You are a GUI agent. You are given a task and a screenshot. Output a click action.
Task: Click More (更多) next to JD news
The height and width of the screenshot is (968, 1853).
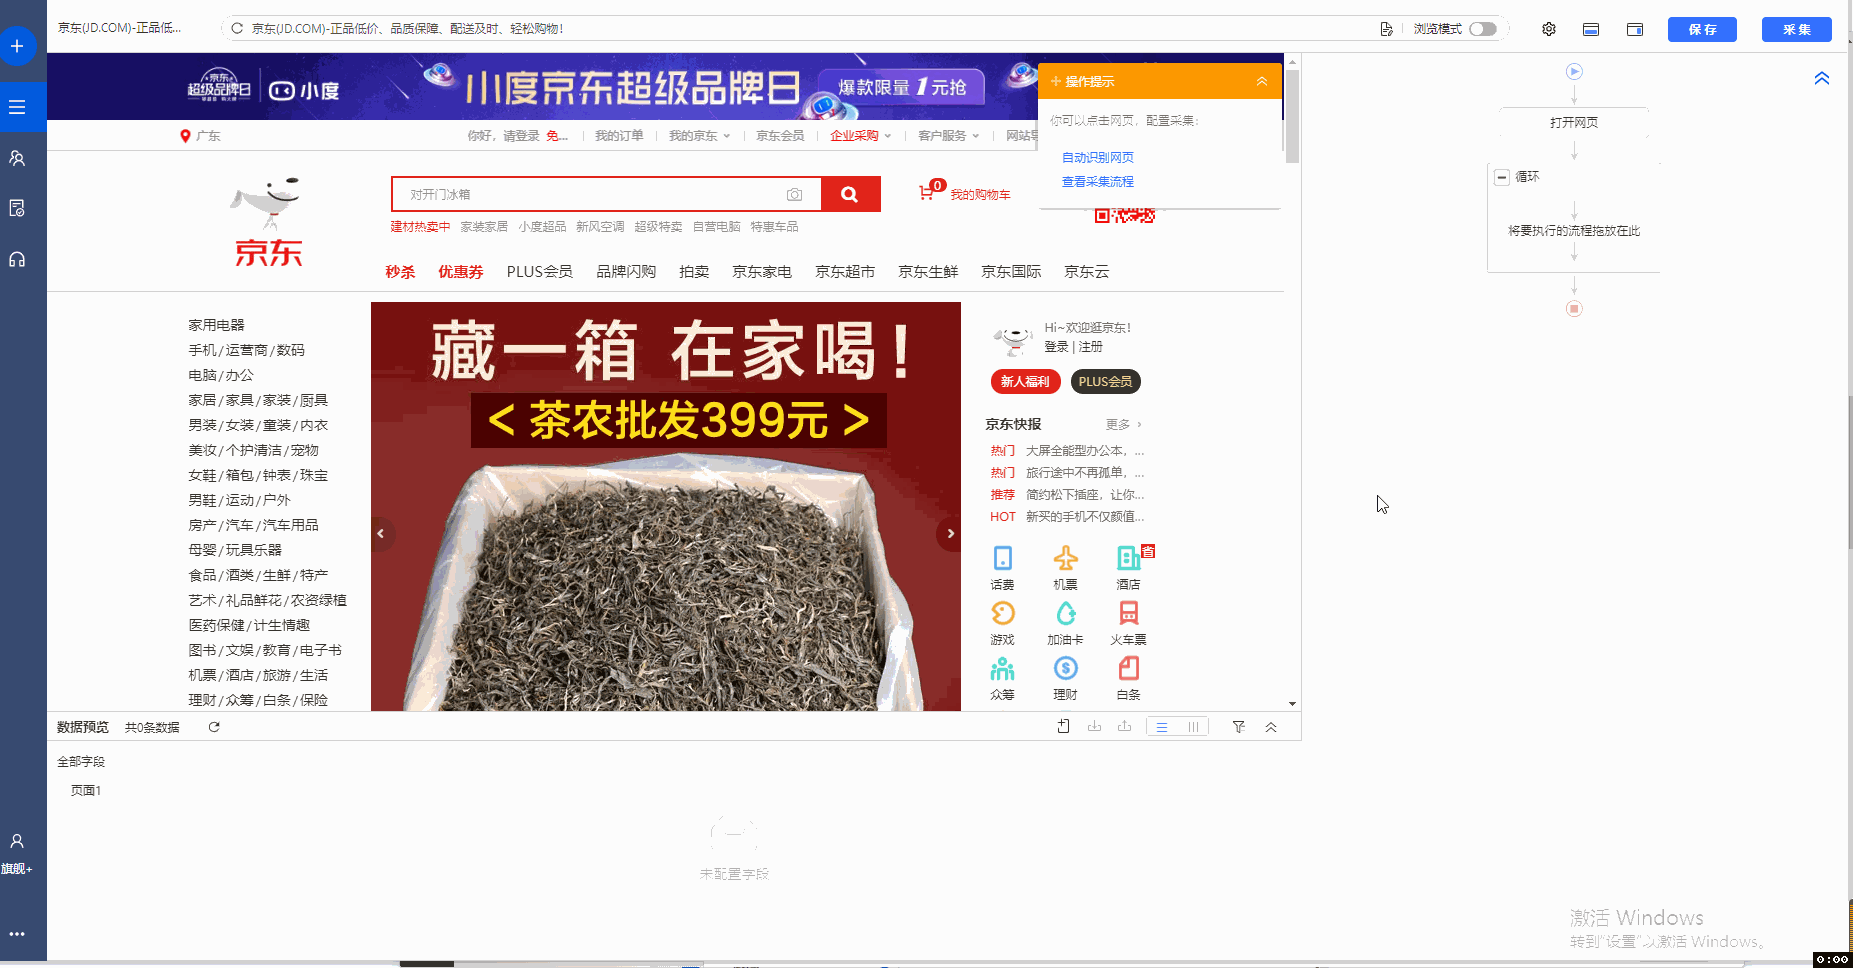pos(1123,424)
